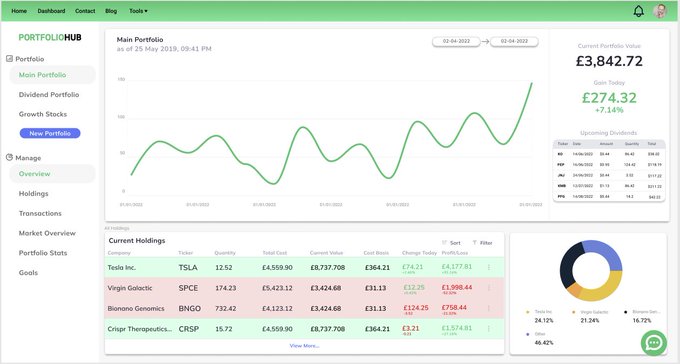Go to Home in top navigation
The width and height of the screenshot is (680, 364).
pyautogui.click(x=19, y=11)
